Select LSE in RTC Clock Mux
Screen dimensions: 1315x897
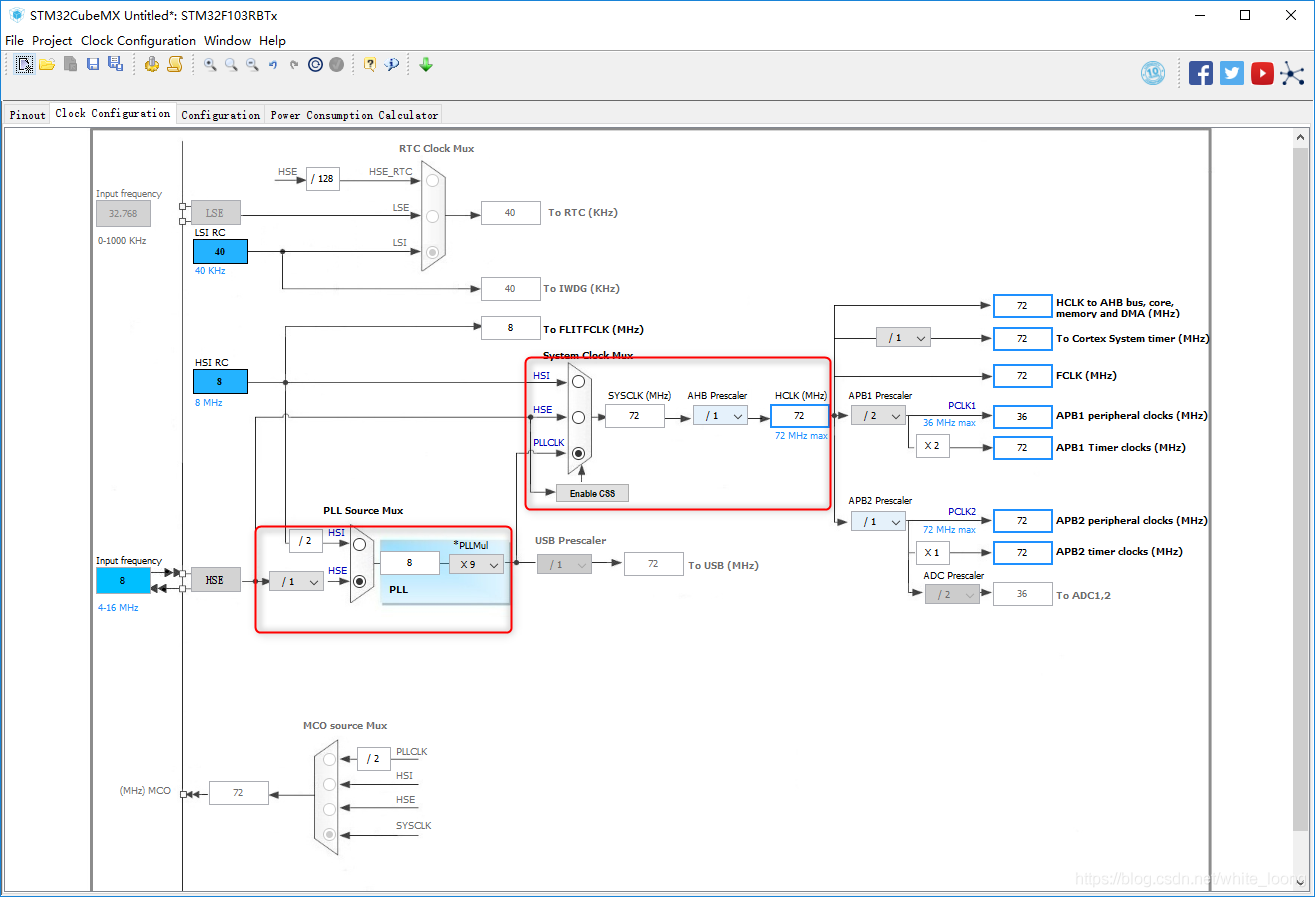pyautogui.click(x=432, y=216)
